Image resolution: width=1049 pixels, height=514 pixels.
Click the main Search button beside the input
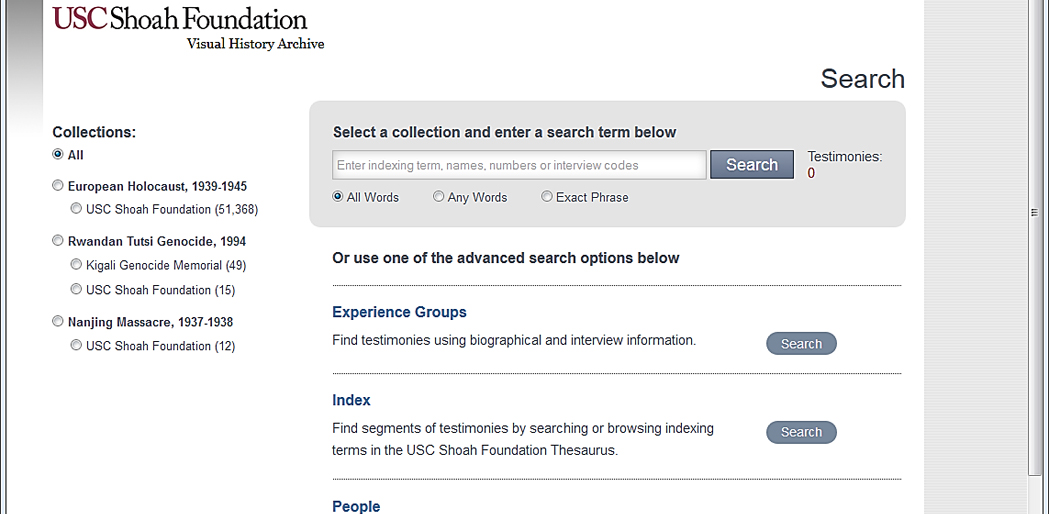tap(752, 165)
